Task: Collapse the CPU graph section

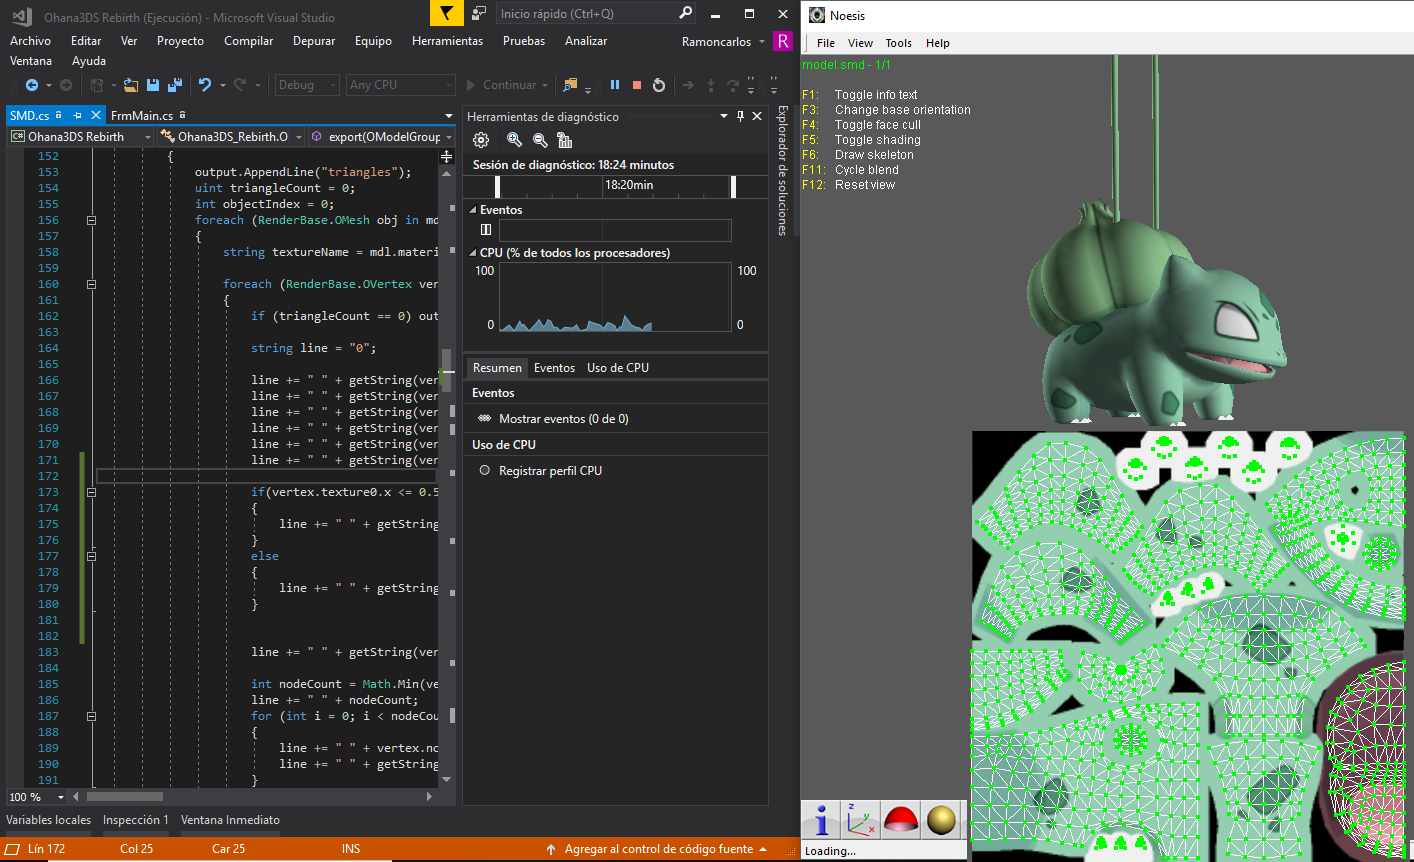Action: point(473,253)
